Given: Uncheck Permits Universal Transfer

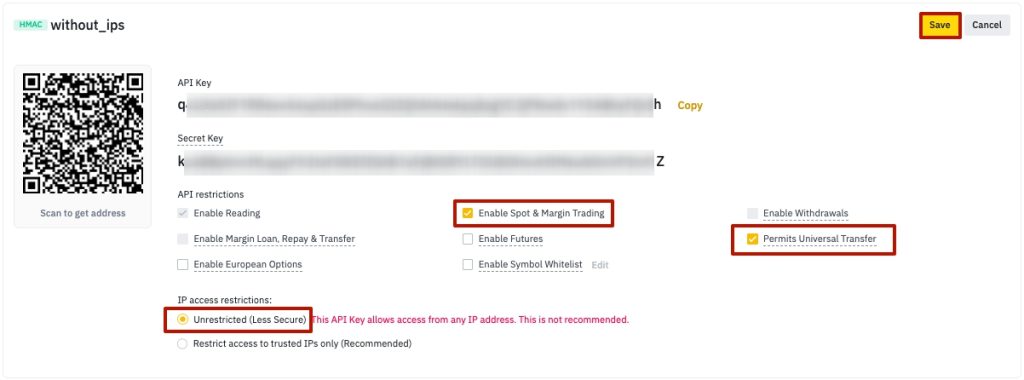Looking at the screenshot, I should tap(752, 239).
